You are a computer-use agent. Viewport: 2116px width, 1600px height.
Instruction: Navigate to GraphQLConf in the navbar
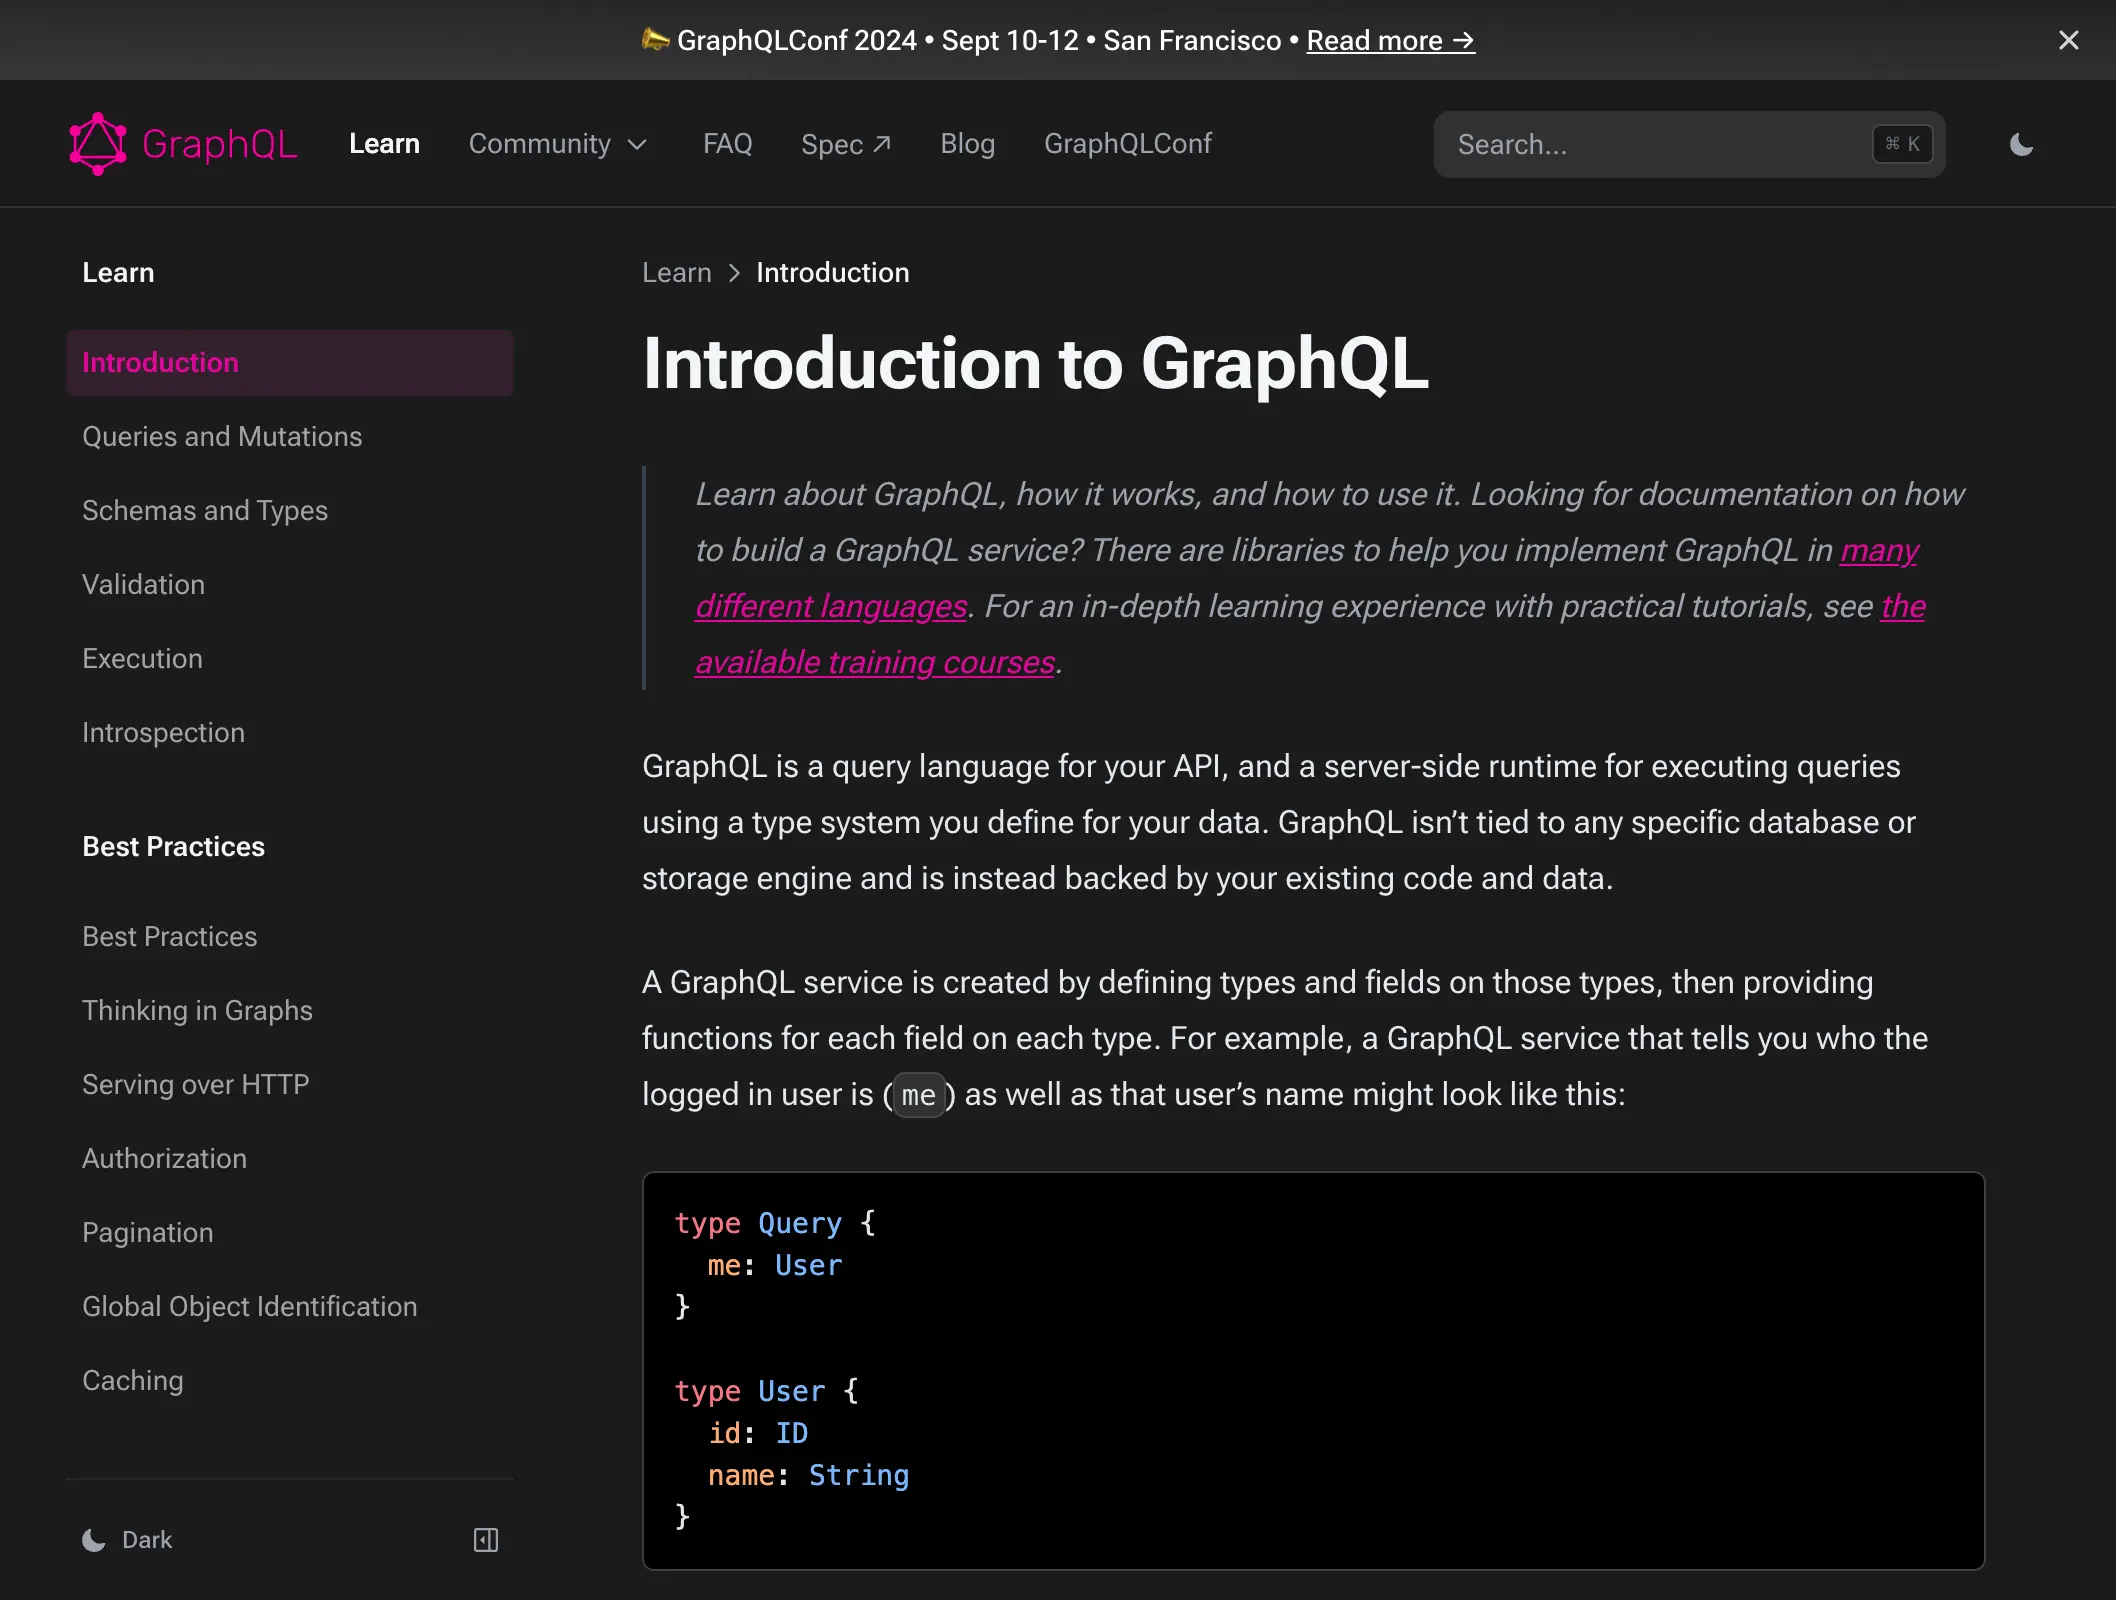click(x=1128, y=144)
